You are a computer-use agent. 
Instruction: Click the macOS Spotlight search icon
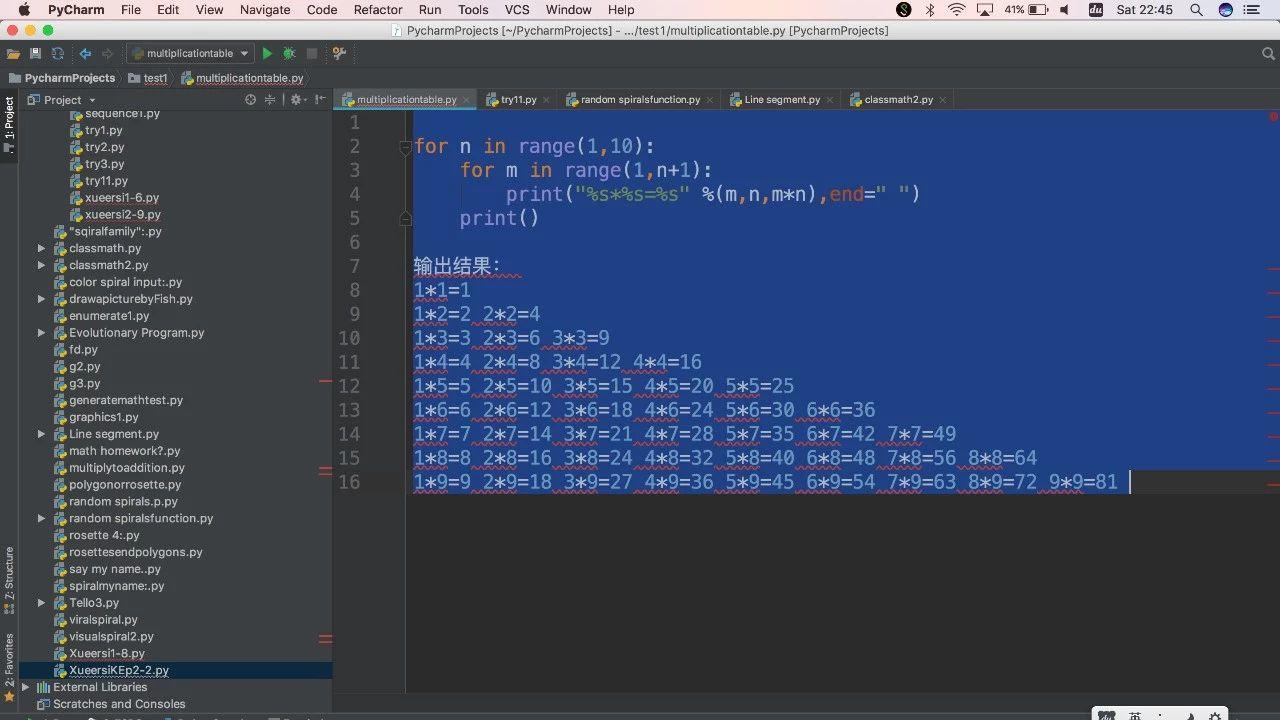coord(1196,10)
